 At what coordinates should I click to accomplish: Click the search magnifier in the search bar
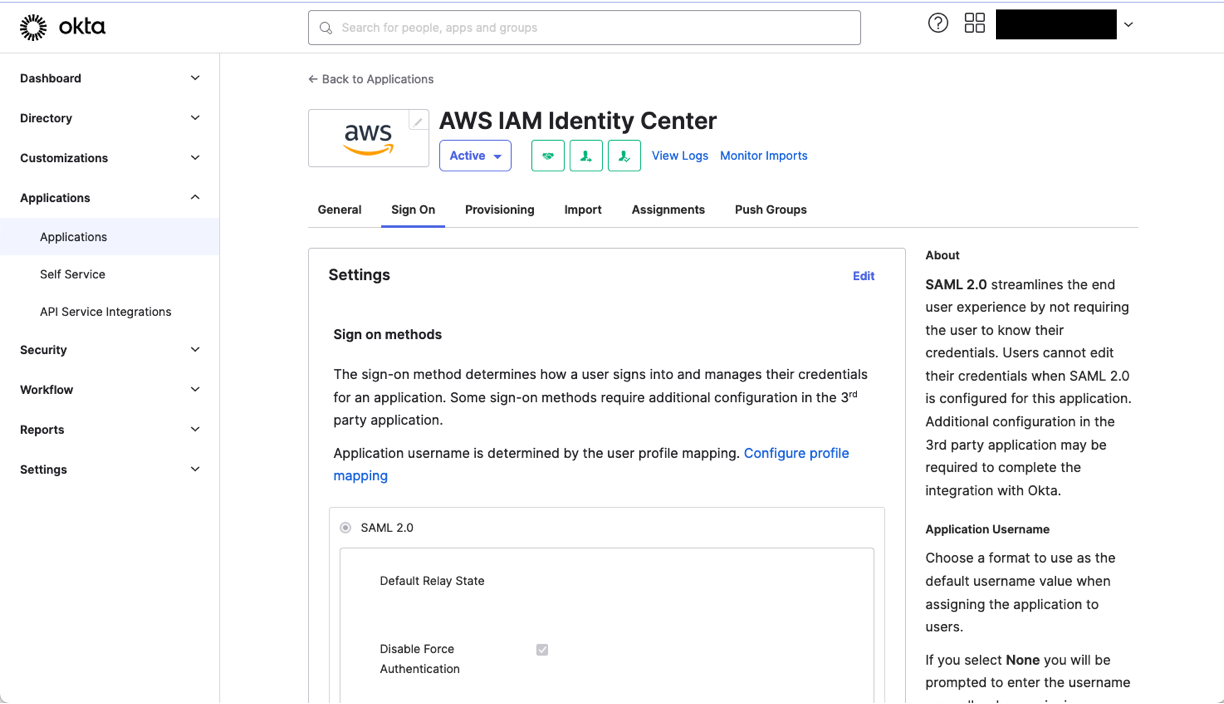pyautogui.click(x=325, y=28)
